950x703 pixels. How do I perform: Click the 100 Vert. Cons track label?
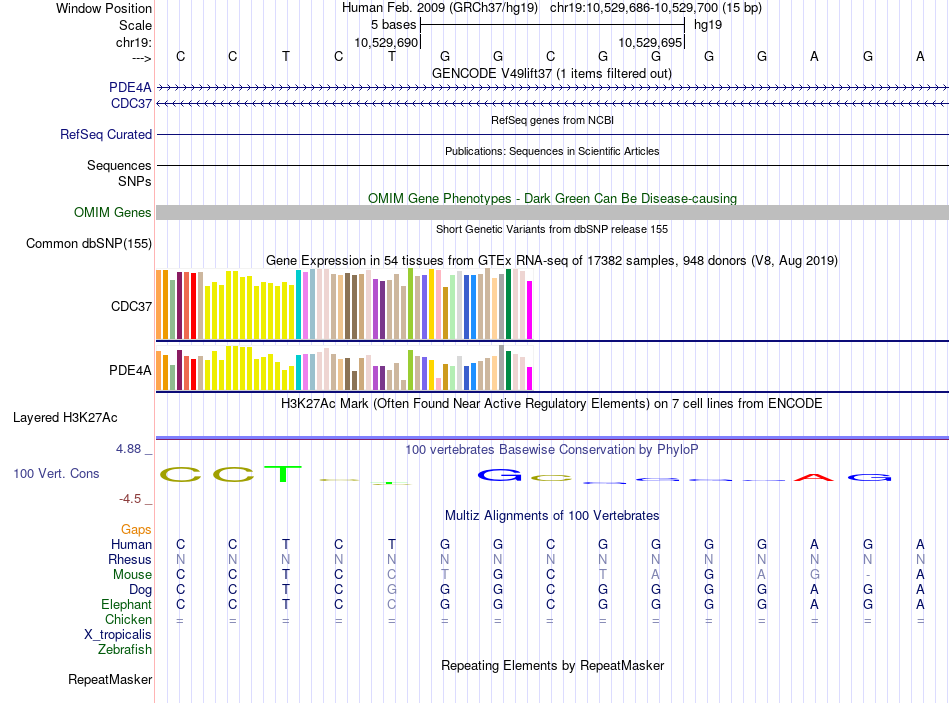(56, 474)
